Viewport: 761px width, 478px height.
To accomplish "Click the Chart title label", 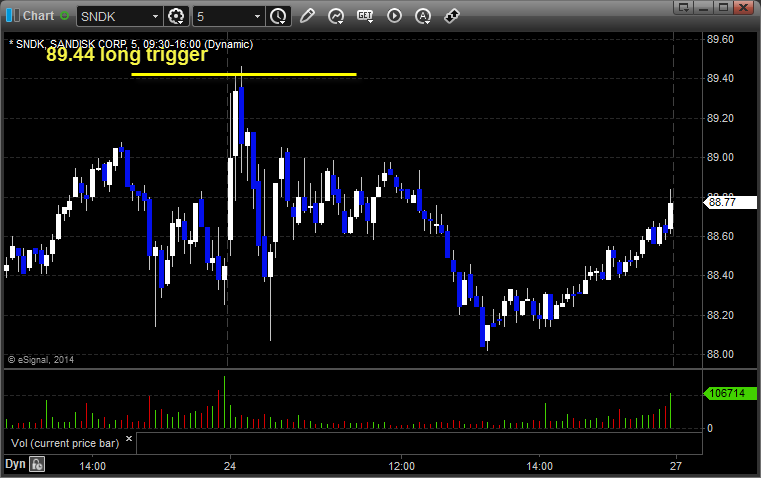I will (x=38, y=16).
